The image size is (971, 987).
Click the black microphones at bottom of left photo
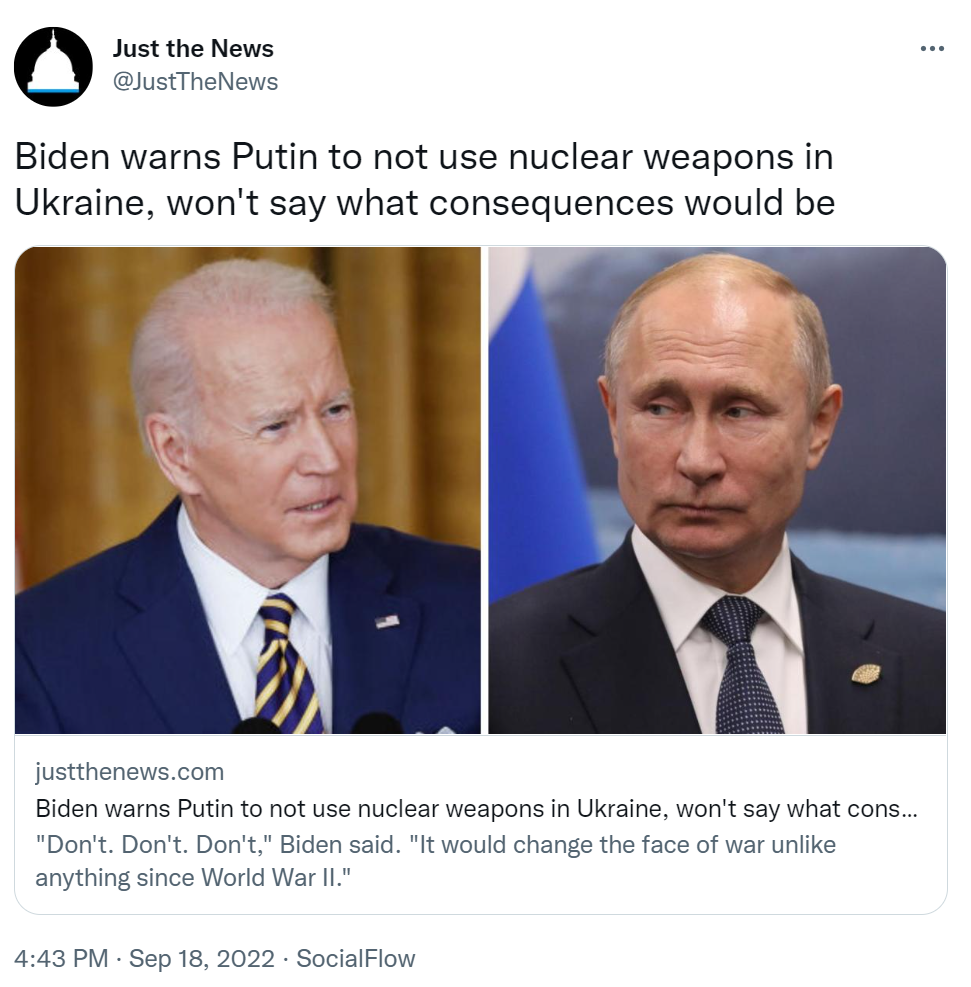coord(318,724)
